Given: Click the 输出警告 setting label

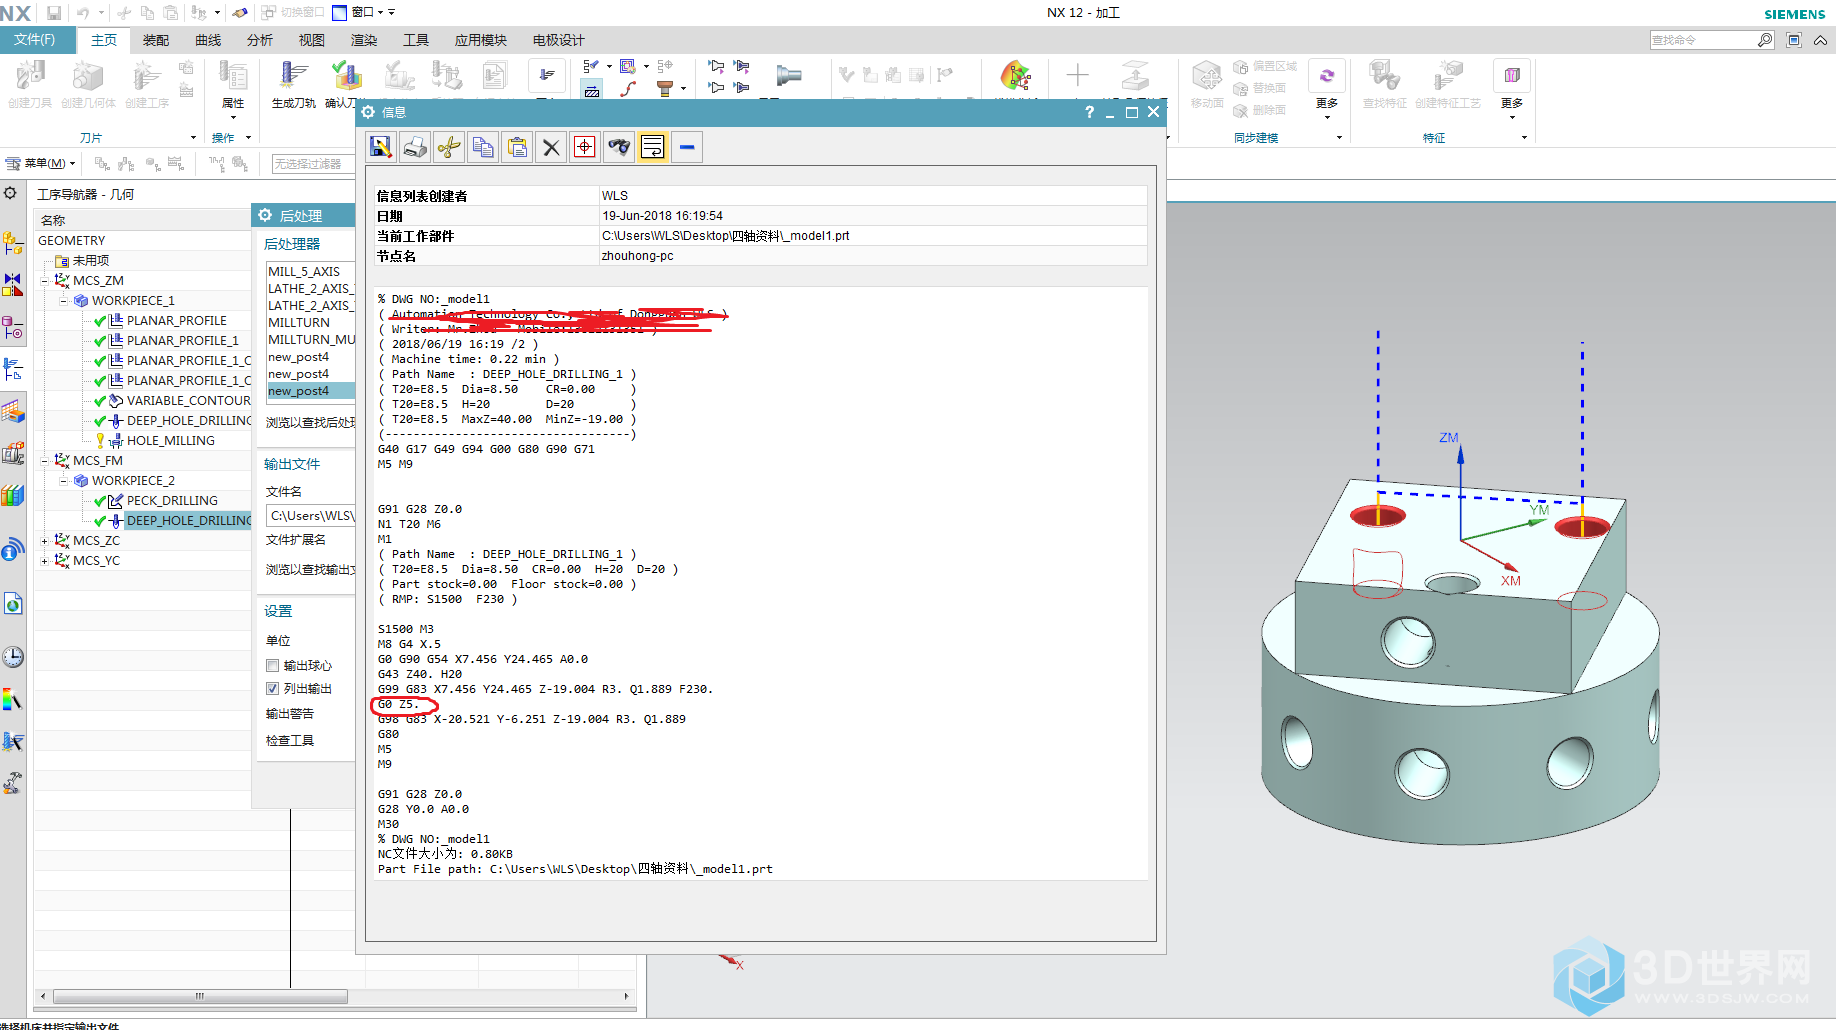Looking at the screenshot, I should pyautogui.click(x=290, y=714).
